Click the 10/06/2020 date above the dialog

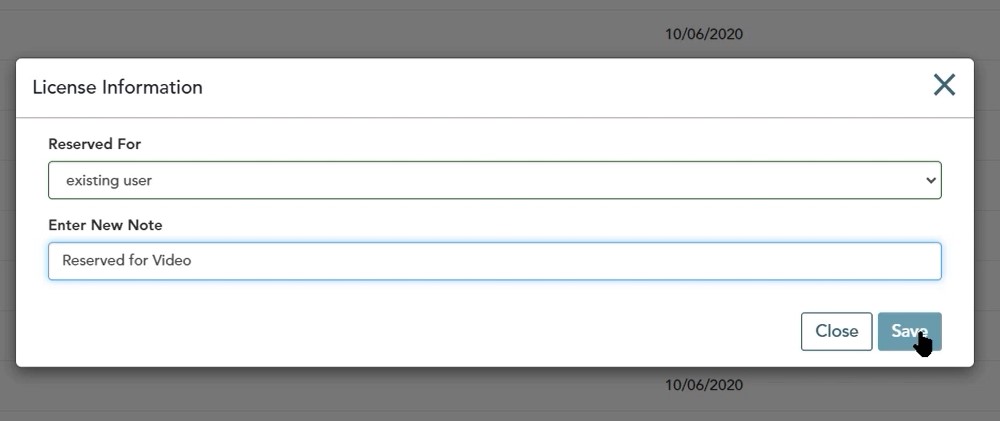coord(703,34)
